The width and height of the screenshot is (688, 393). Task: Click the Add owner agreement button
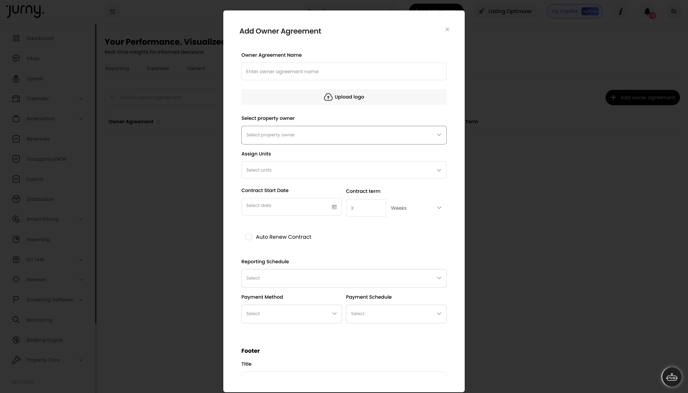(643, 97)
